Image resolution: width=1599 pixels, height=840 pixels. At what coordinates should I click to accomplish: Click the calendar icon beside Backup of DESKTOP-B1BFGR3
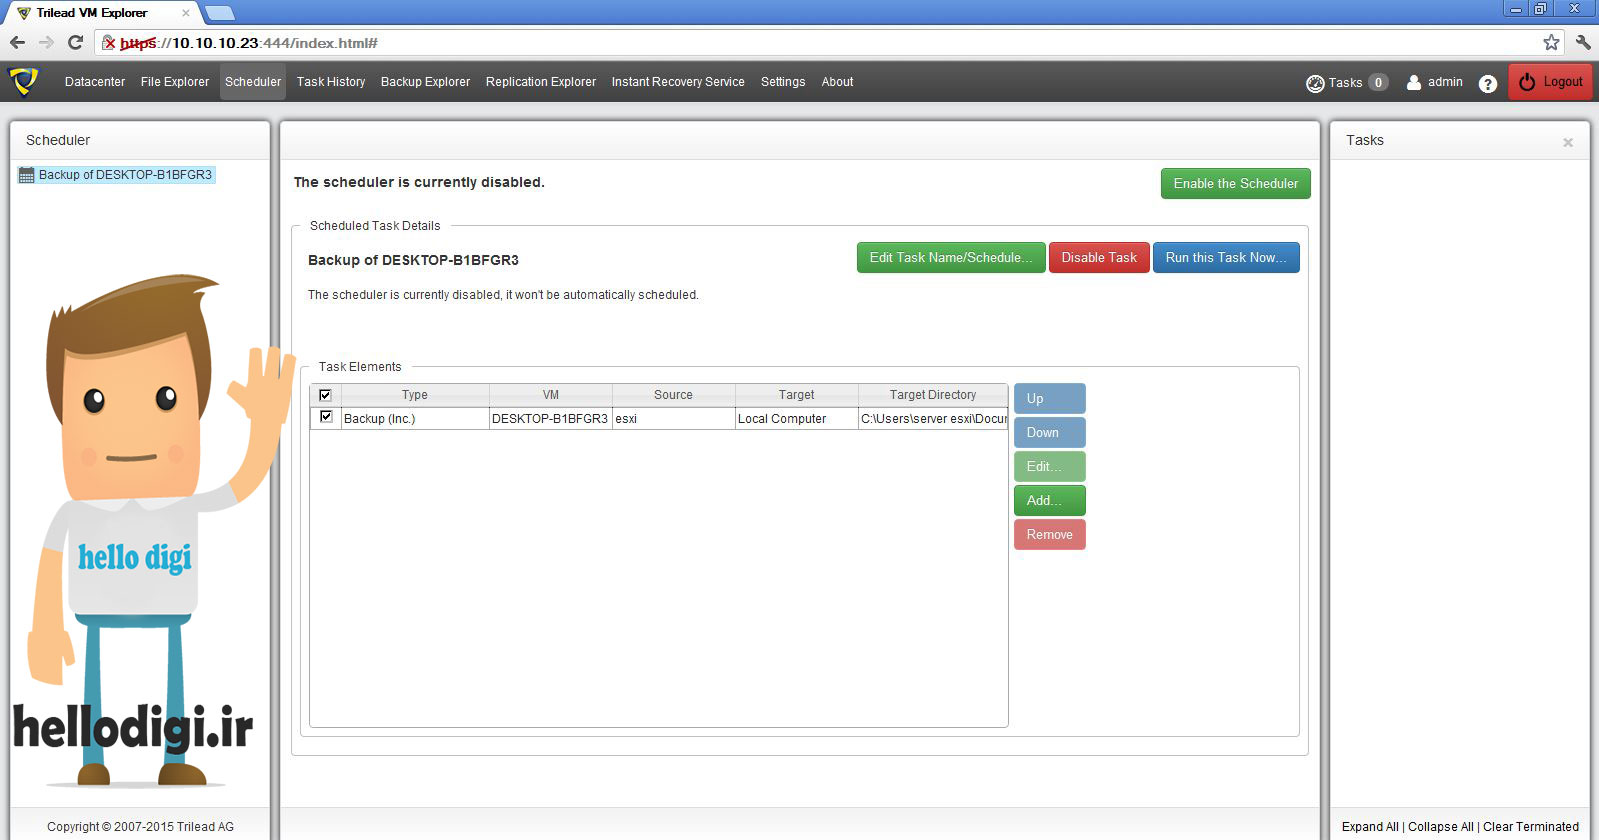point(27,175)
